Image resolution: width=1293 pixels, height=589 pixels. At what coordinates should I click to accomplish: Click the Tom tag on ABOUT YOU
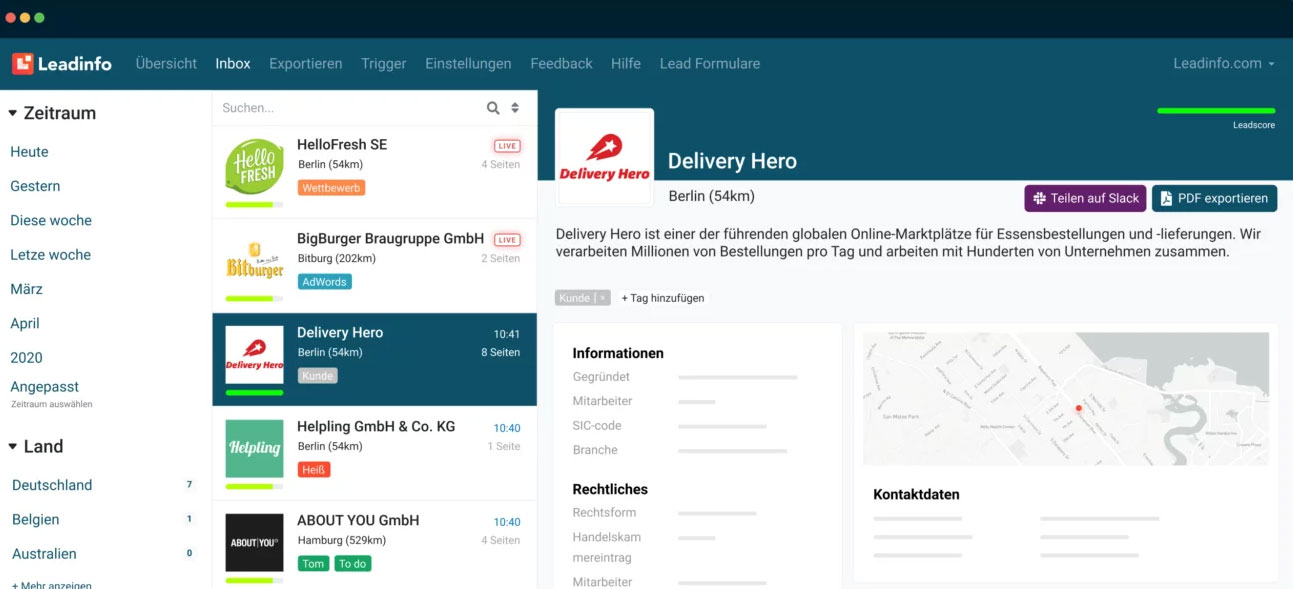pos(313,564)
